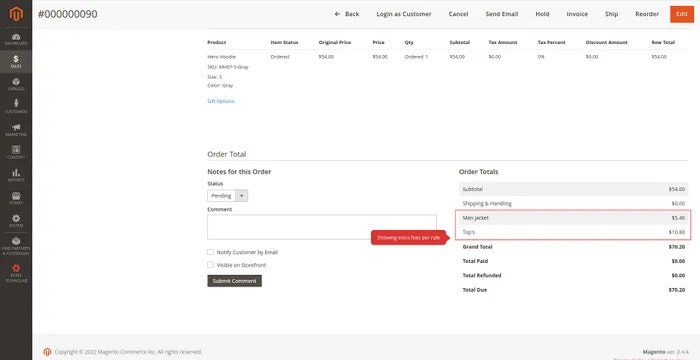Click the Grand Total label
This screenshot has width=700, height=360.
(x=477, y=247)
